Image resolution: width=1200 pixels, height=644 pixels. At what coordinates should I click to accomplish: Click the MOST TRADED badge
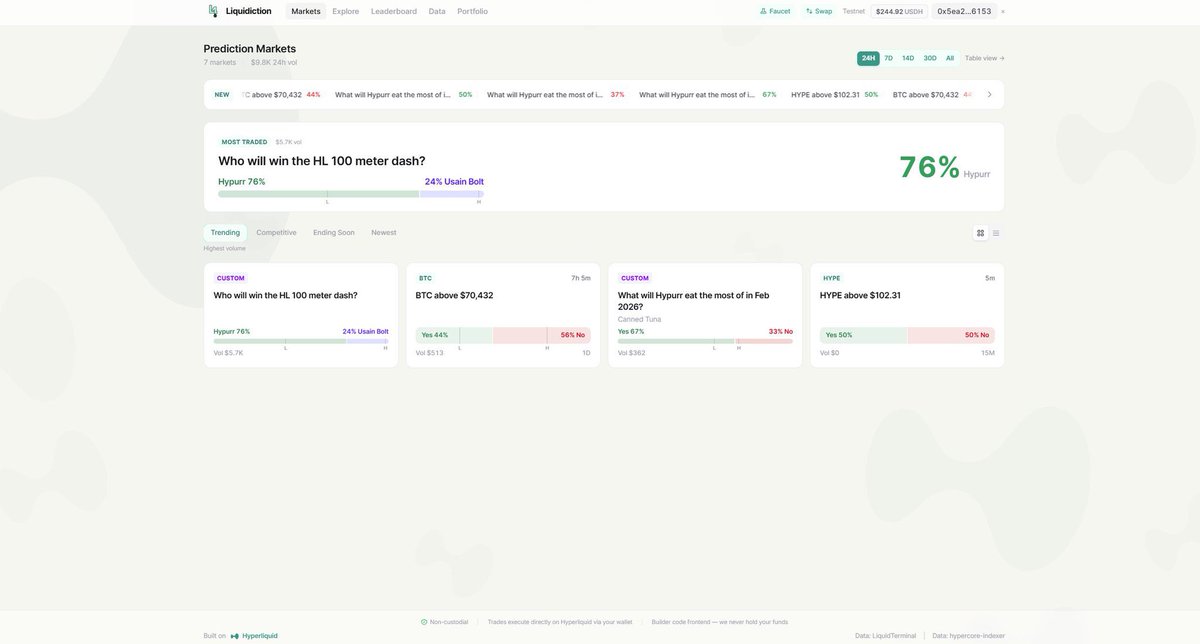tap(244, 142)
